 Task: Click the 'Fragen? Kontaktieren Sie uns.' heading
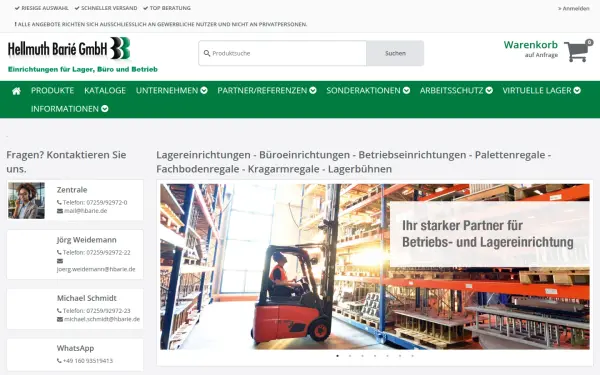pos(66,162)
